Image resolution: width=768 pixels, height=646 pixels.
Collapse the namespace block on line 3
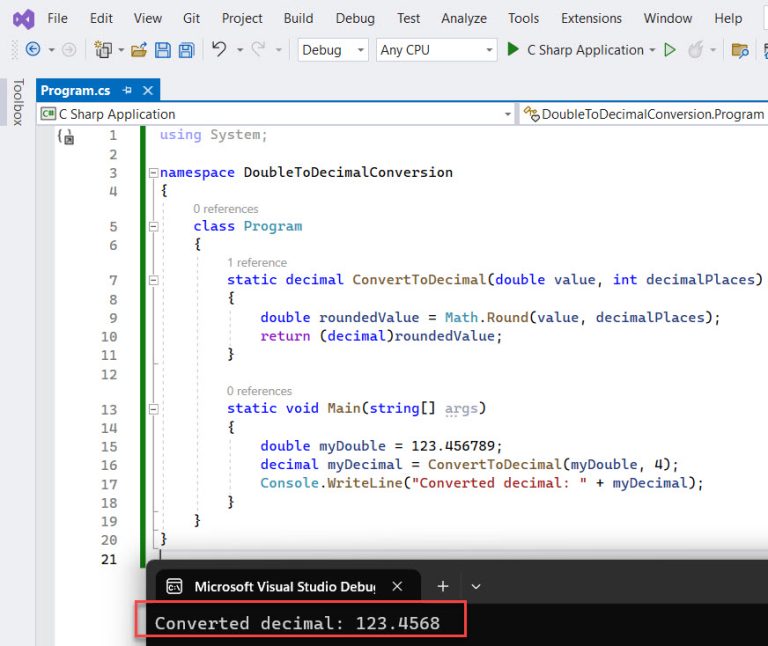pos(153,172)
